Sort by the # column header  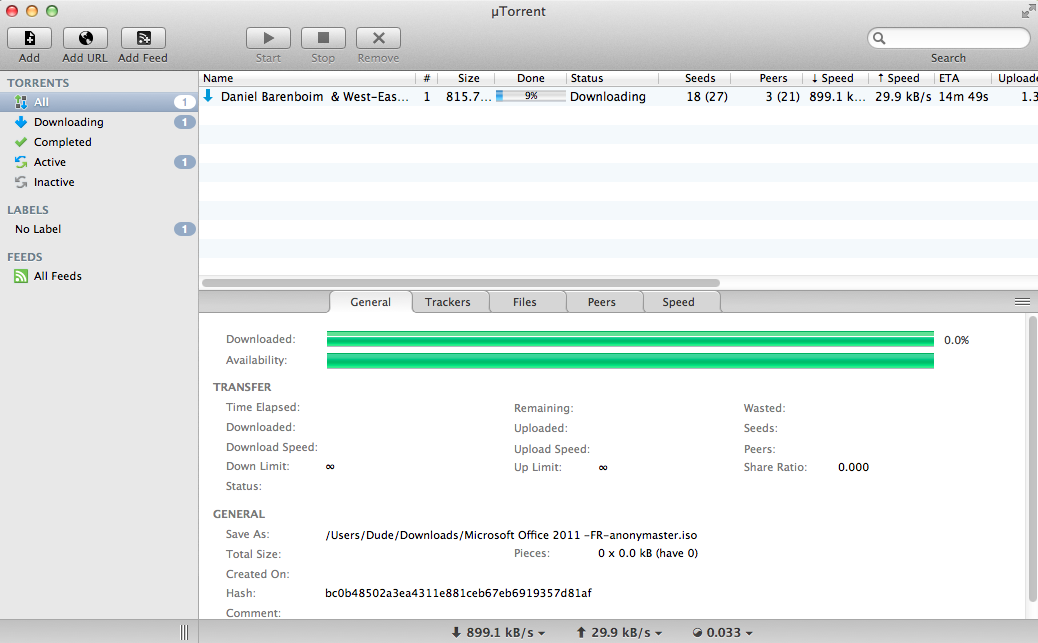click(x=427, y=78)
